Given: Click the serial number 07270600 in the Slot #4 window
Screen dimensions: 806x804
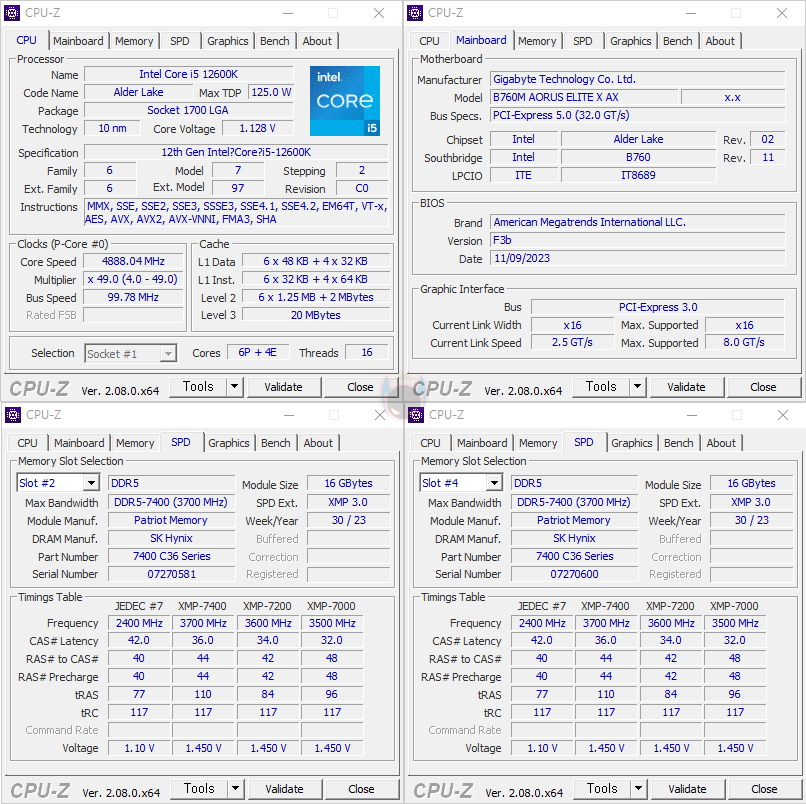Looking at the screenshot, I should point(574,574).
